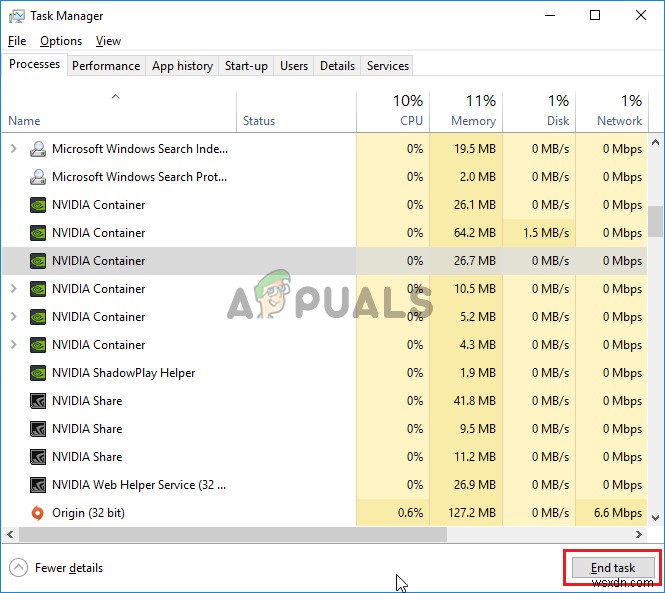Select the NVIDIA Web Helper Service name

pos(139,485)
